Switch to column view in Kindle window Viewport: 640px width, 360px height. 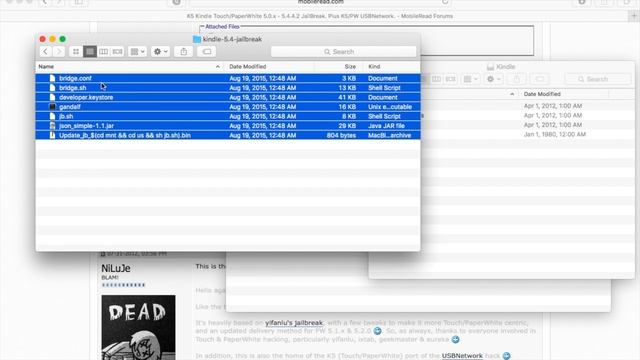(x=436, y=79)
